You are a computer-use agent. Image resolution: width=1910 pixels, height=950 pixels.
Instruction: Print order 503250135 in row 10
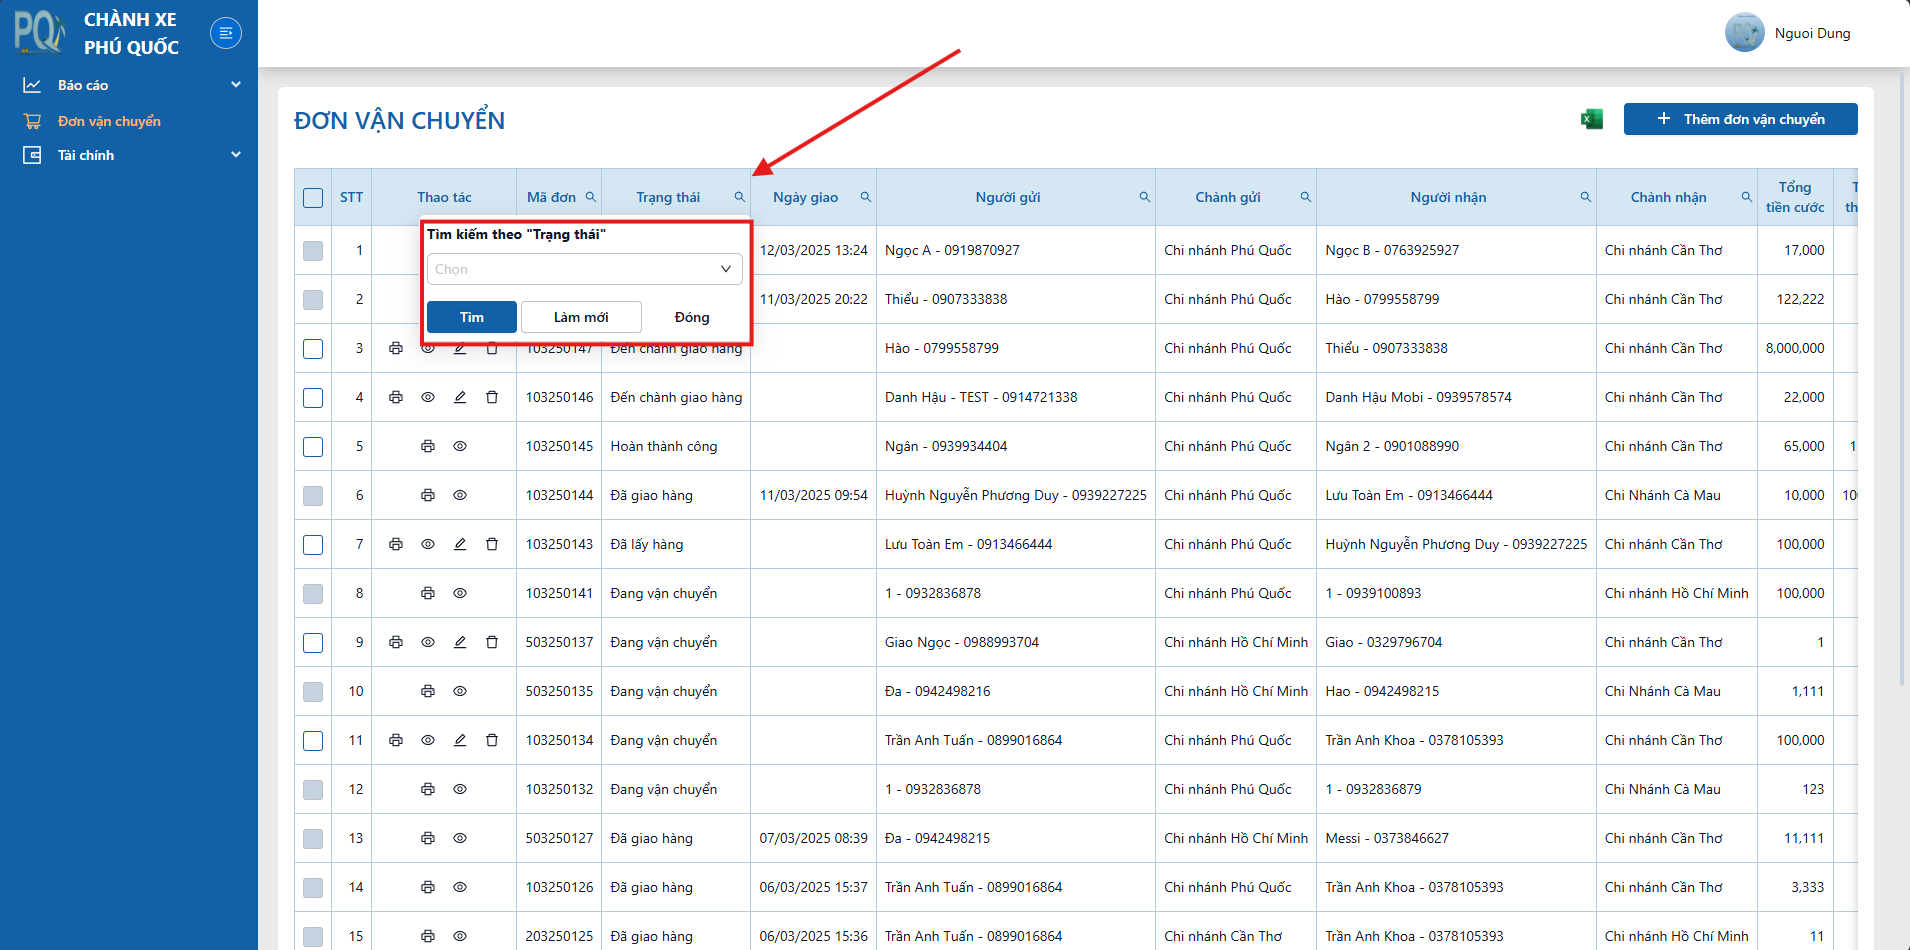pyautogui.click(x=428, y=691)
